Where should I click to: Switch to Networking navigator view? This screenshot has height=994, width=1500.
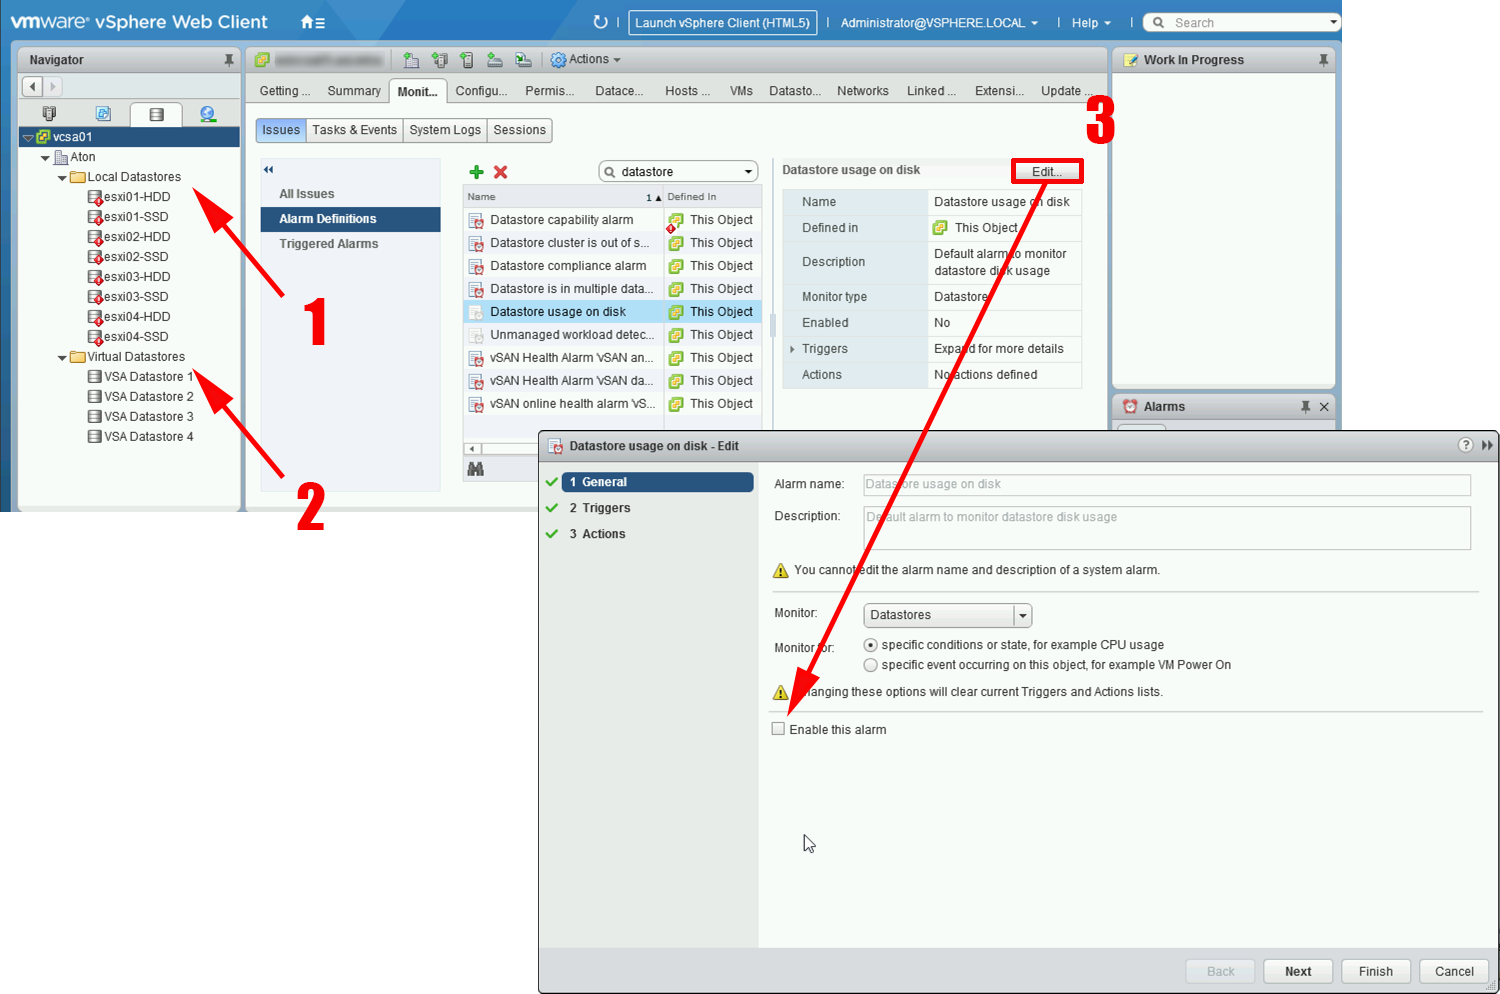coord(208,114)
